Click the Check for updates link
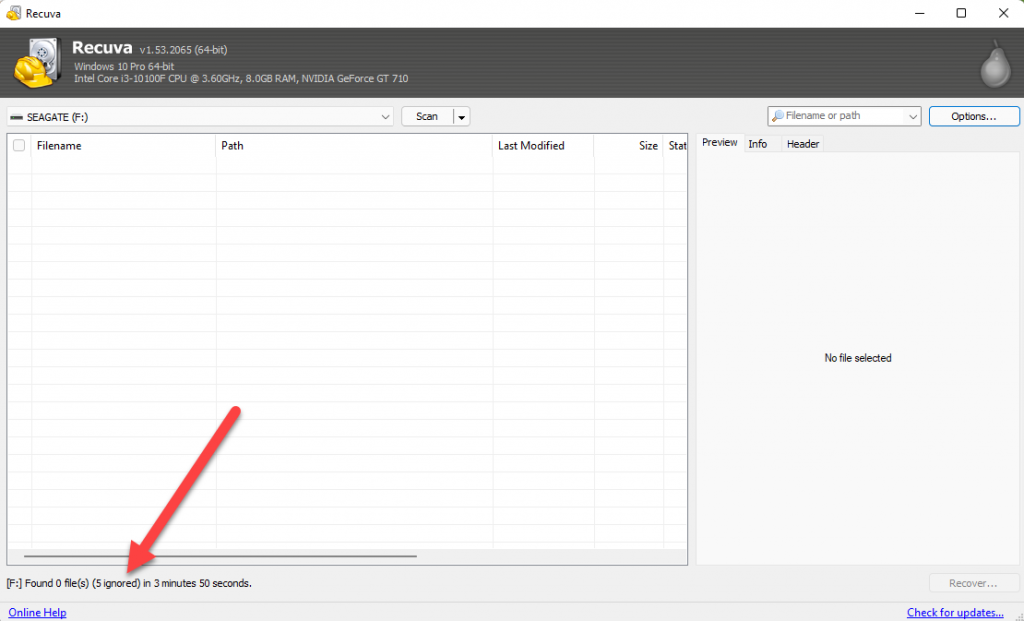Image resolution: width=1024 pixels, height=621 pixels. 954,612
